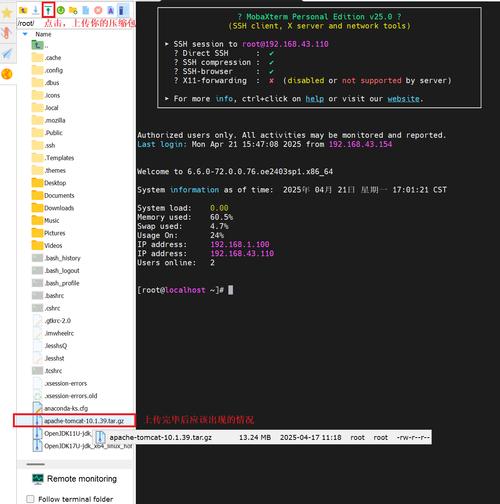Image resolution: width=500 pixels, height=504 pixels.
Task: Select the Documents folder icon
Action: [38, 195]
